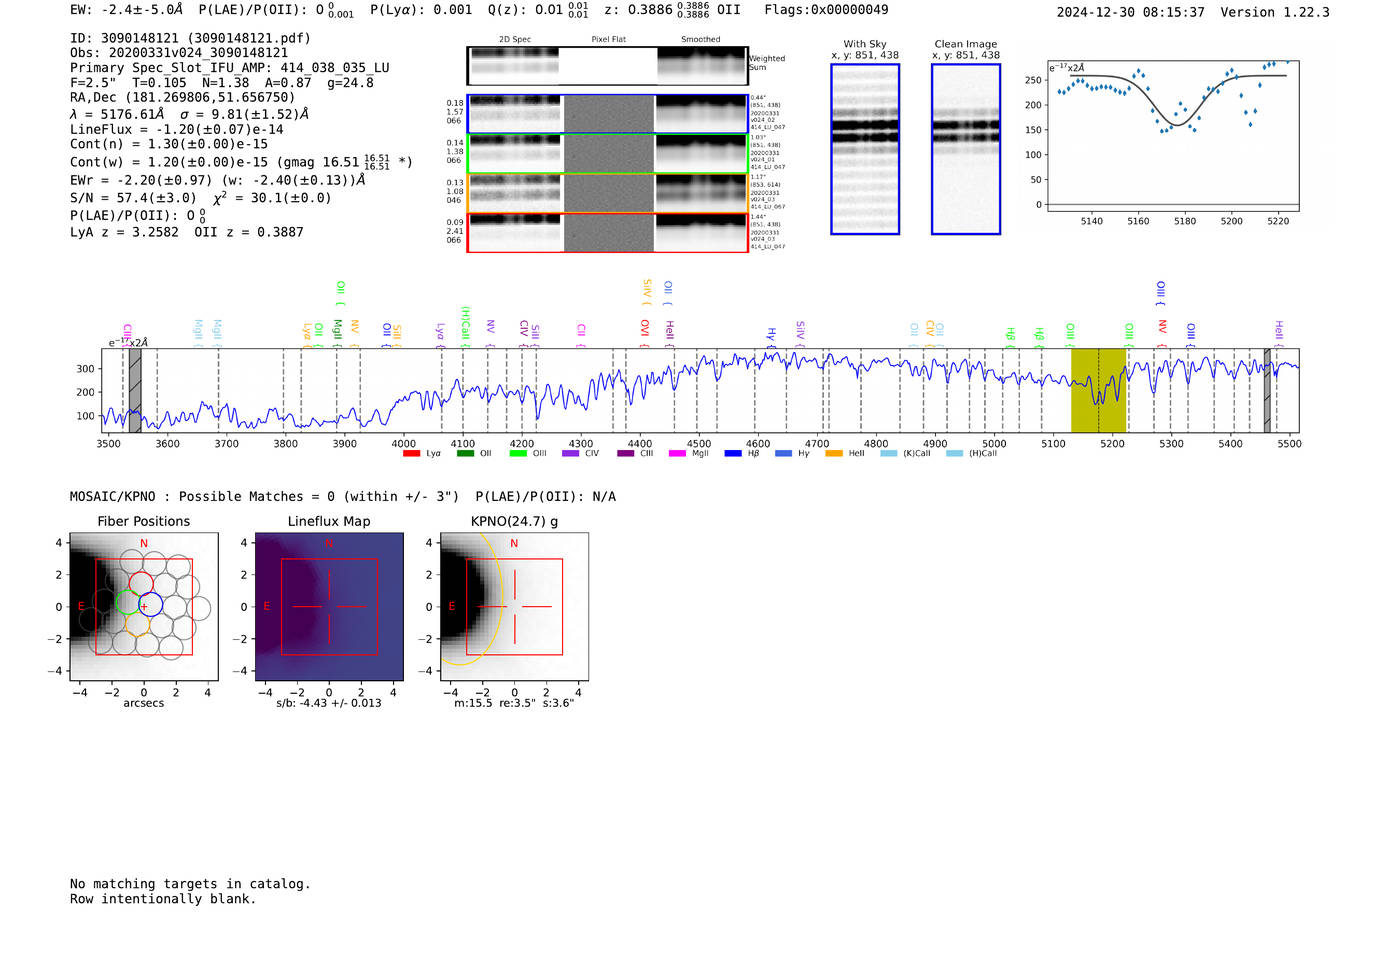Open the With Sky cutout image

[x=865, y=149]
